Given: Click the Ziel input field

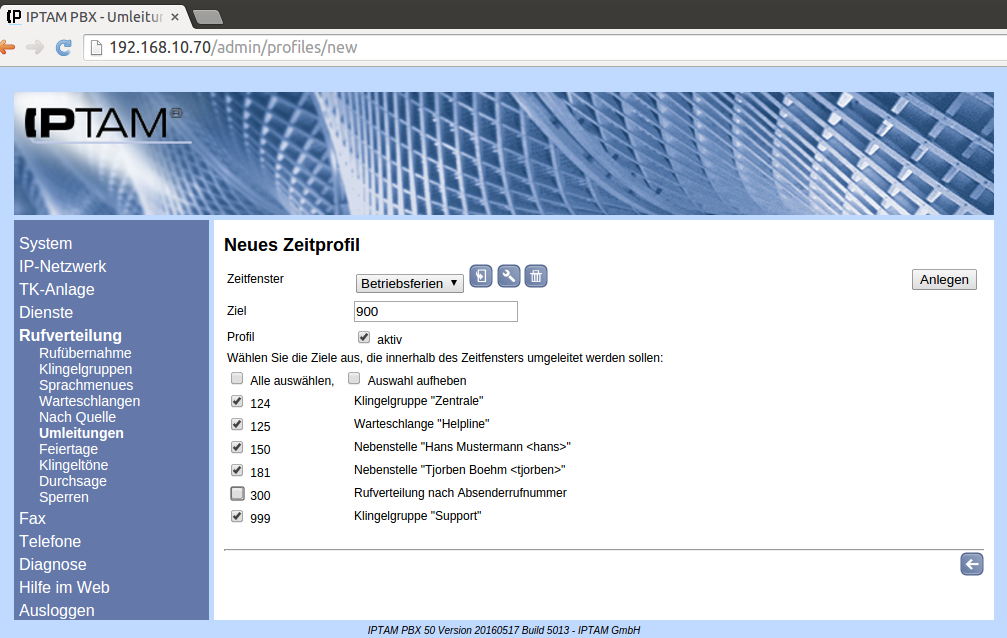Looking at the screenshot, I should [435, 312].
